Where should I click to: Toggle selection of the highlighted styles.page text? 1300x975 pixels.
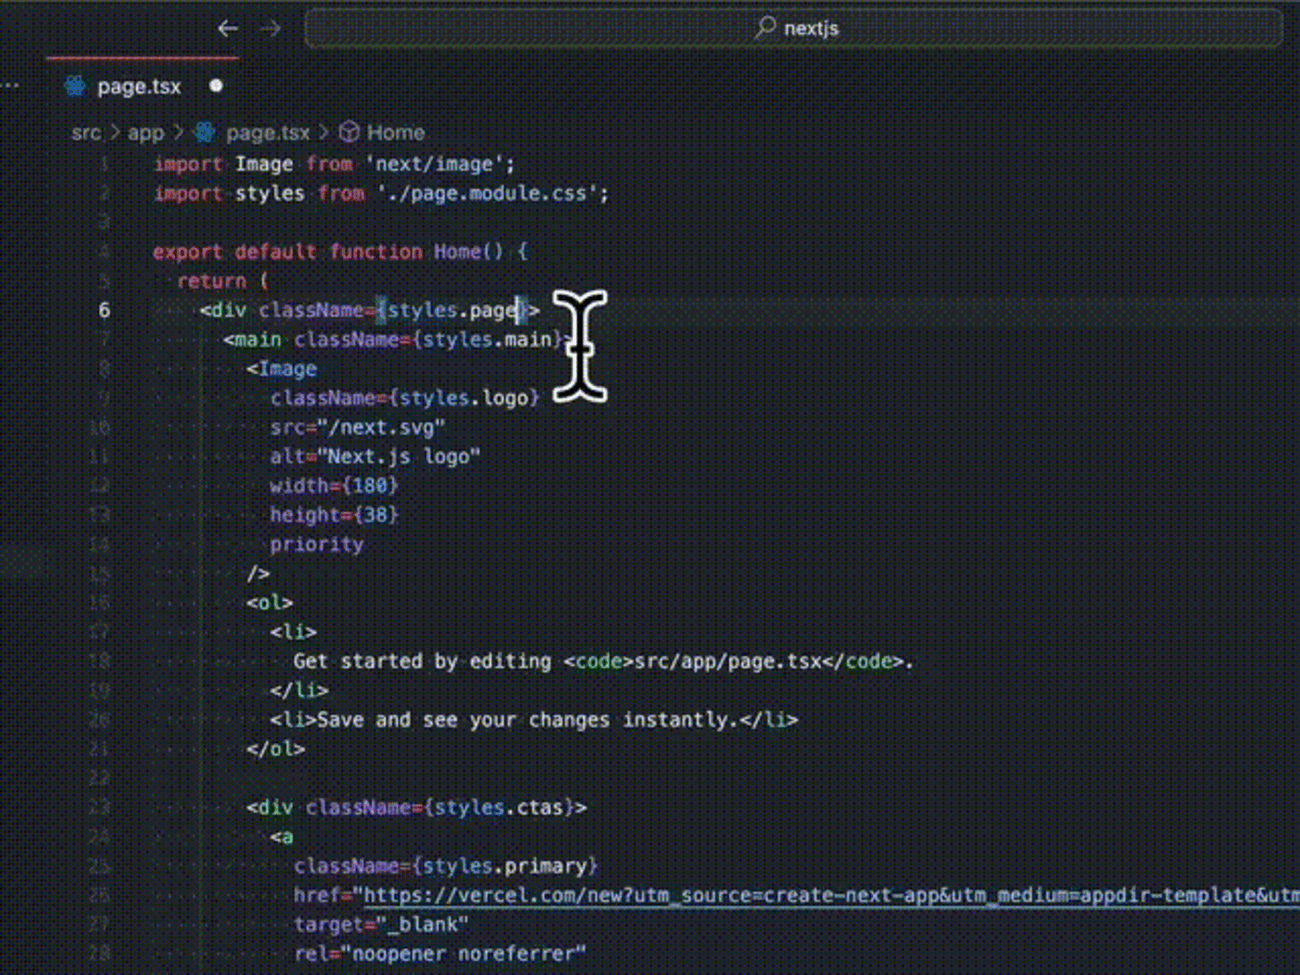coord(450,310)
